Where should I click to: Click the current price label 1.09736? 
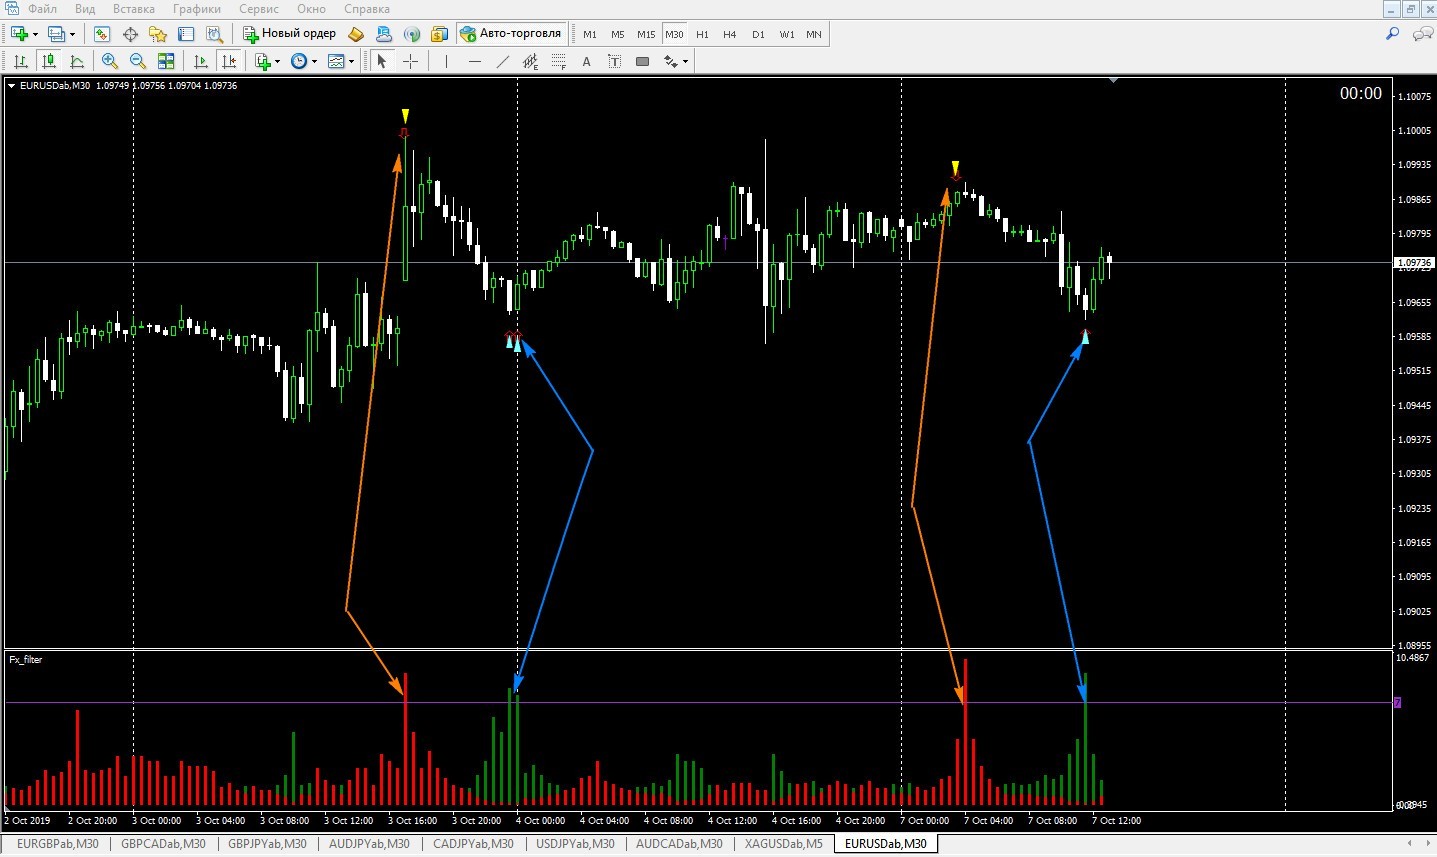pyautogui.click(x=1413, y=263)
